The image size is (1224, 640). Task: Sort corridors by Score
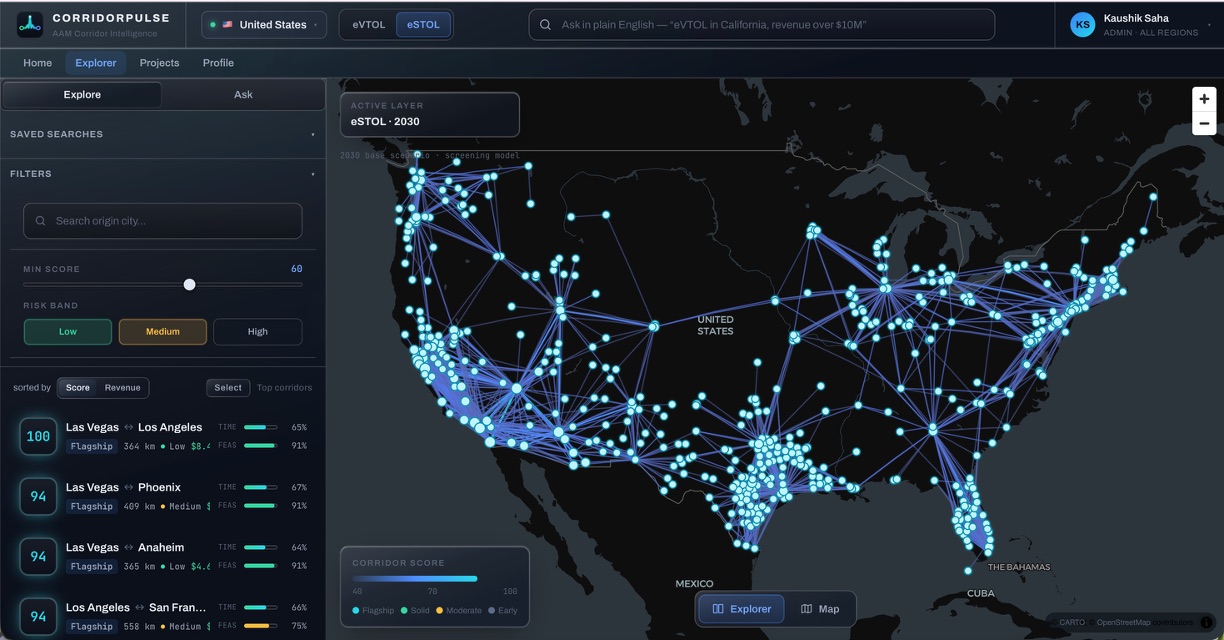(x=78, y=388)
